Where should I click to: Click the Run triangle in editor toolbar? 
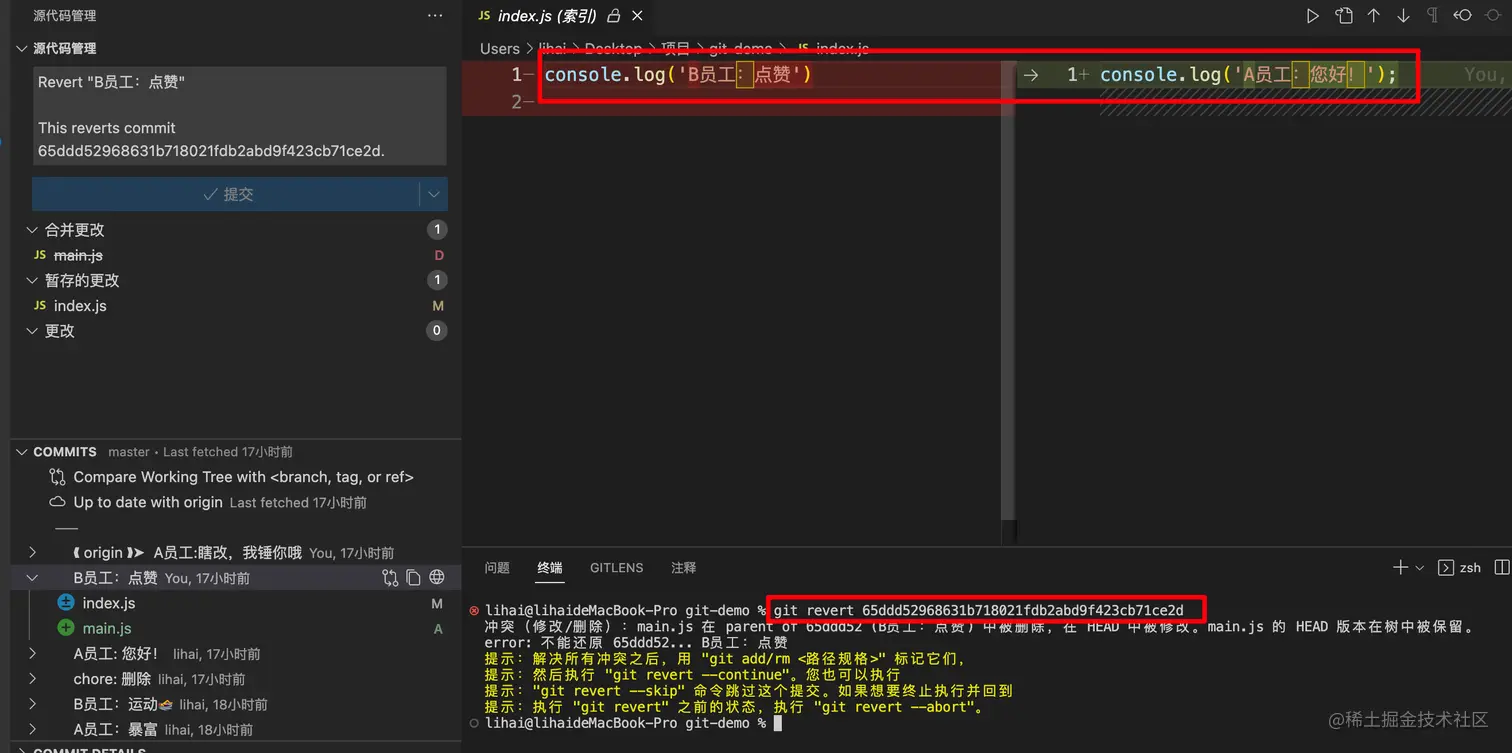(x=1313, y=16)
